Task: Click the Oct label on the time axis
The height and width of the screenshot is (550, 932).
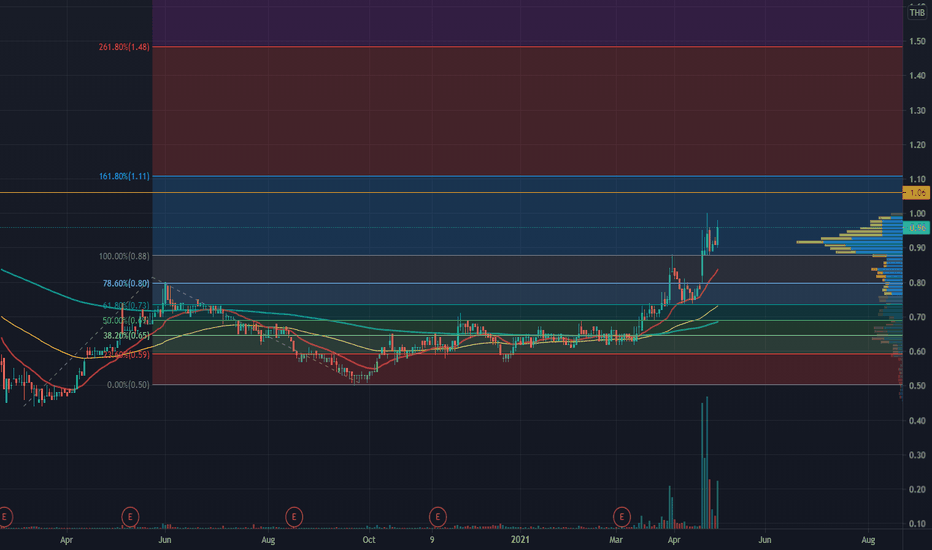Action: coord(369,540)
